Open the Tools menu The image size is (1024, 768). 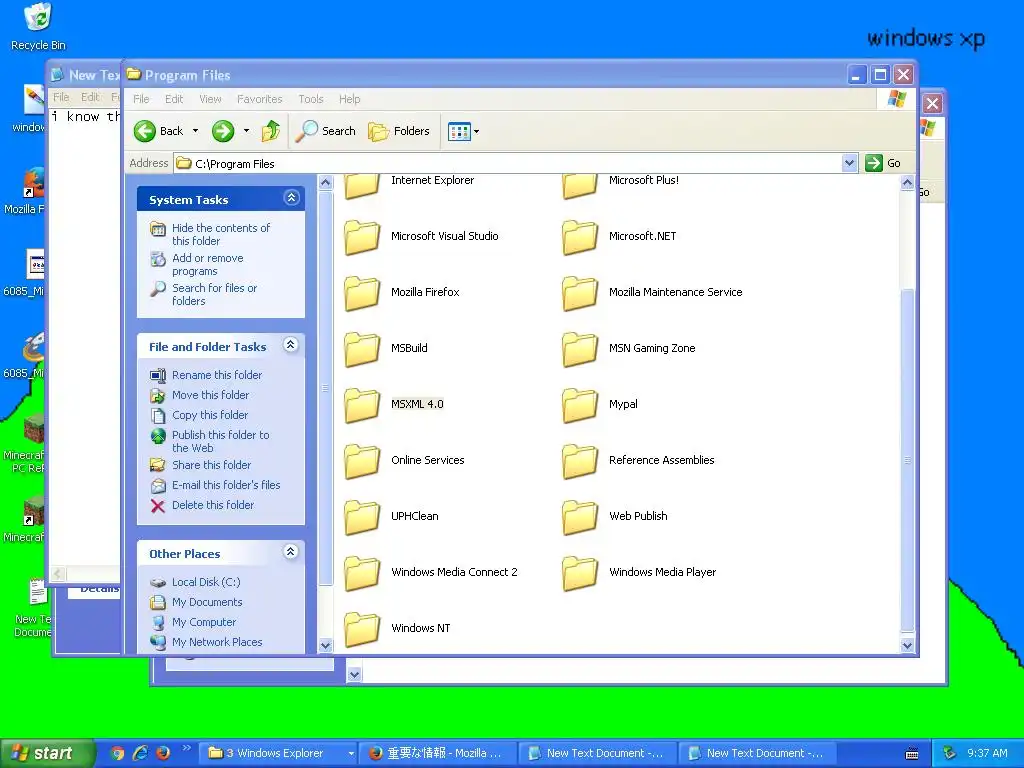pos(311,99)
